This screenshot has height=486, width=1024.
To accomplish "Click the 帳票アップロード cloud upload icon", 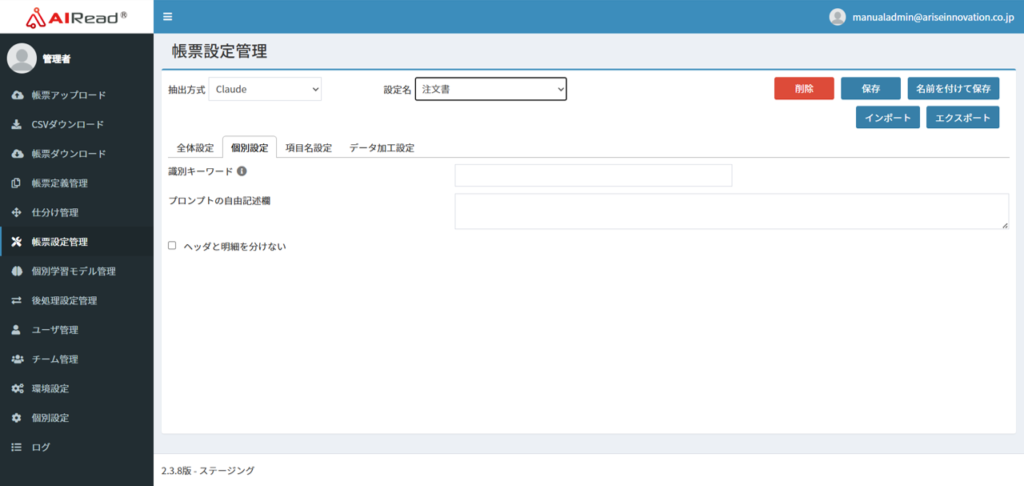I will [16, 95].
